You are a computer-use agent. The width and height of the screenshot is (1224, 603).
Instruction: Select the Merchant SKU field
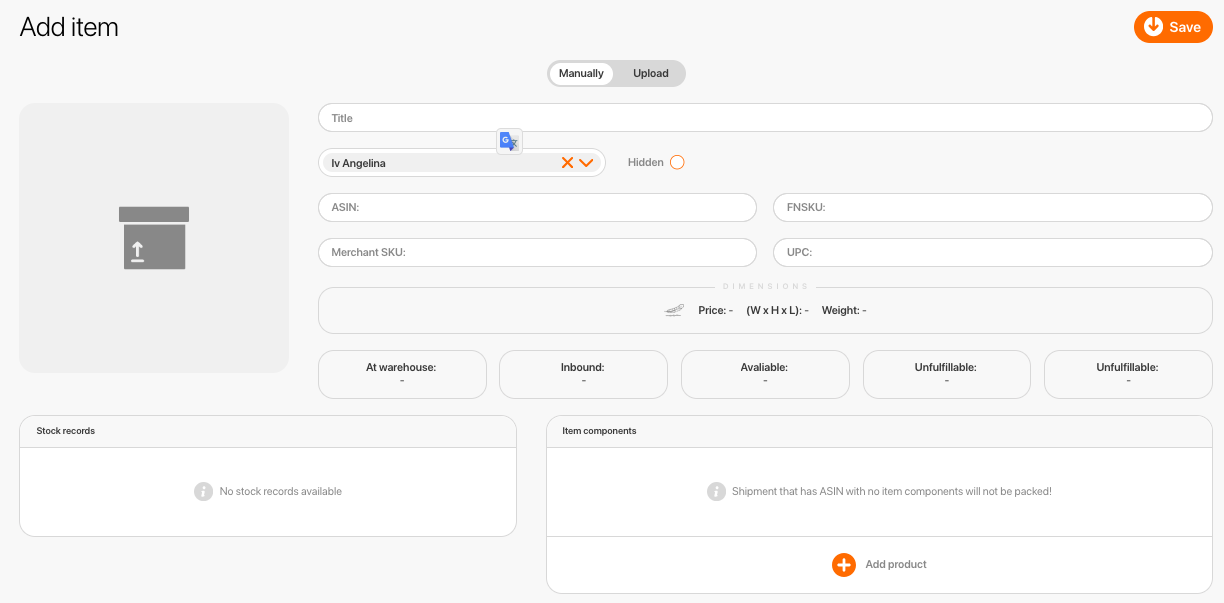coord(537,253)
